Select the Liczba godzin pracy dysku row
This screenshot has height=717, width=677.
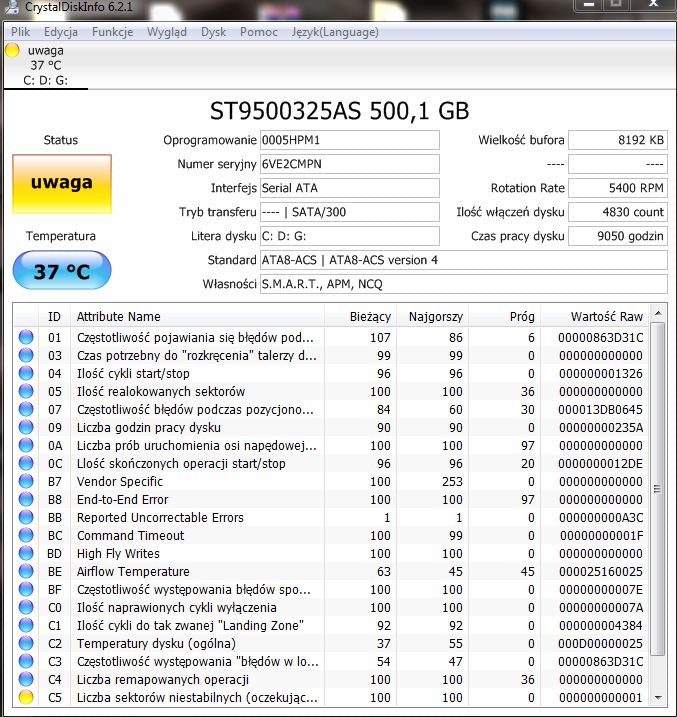(331, 427)
